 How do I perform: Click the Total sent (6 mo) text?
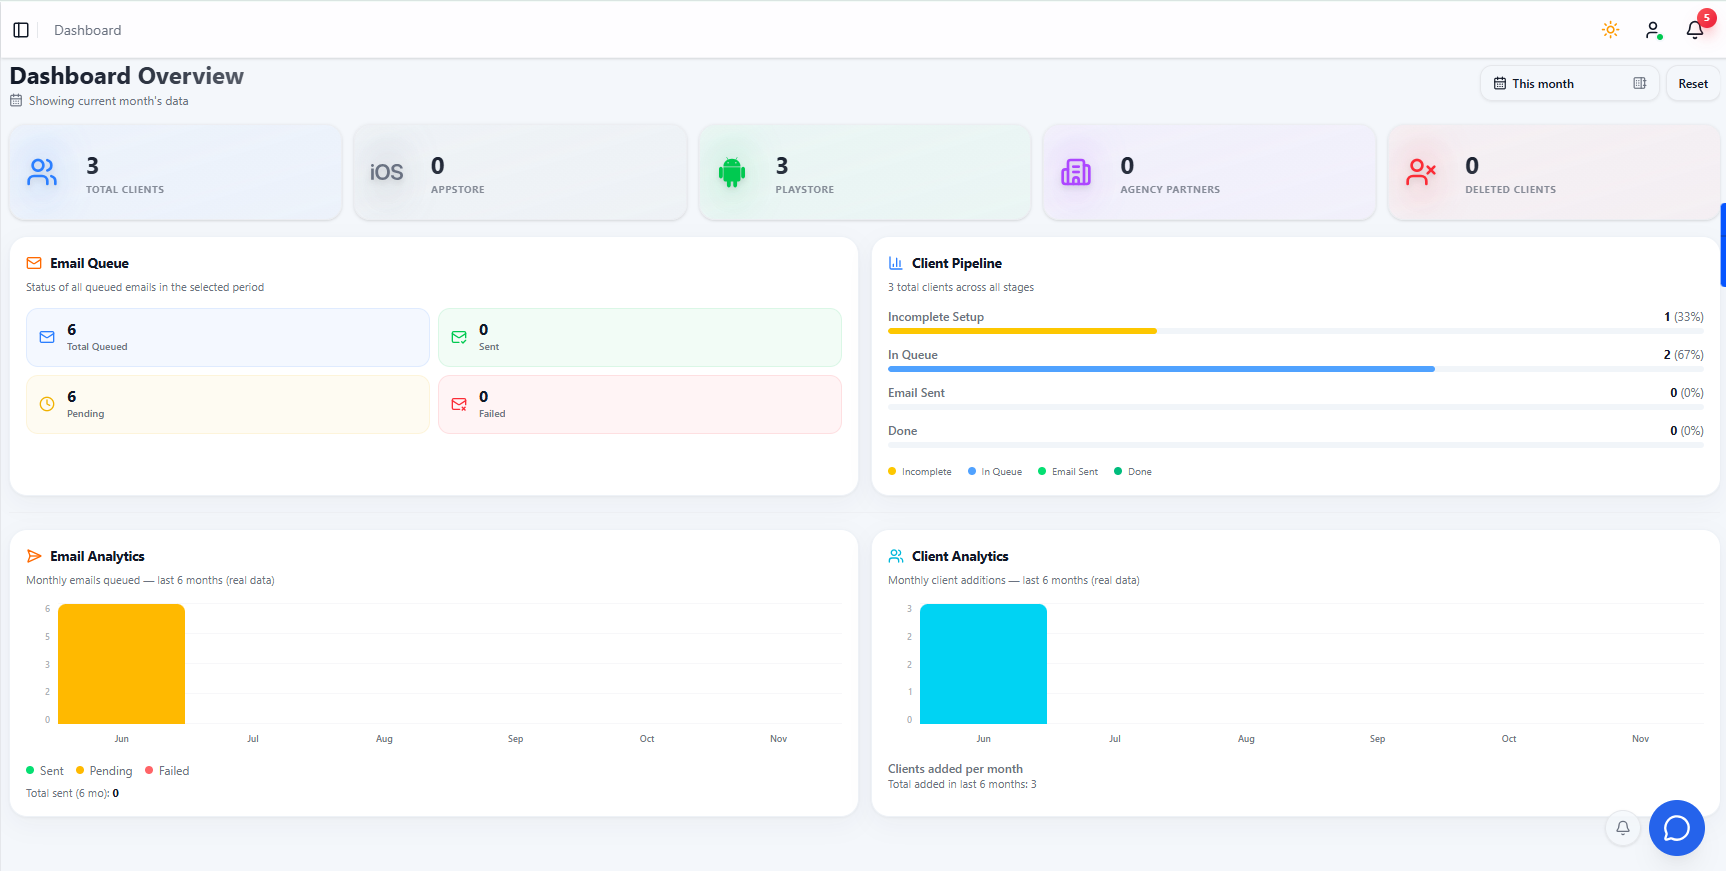73,793
